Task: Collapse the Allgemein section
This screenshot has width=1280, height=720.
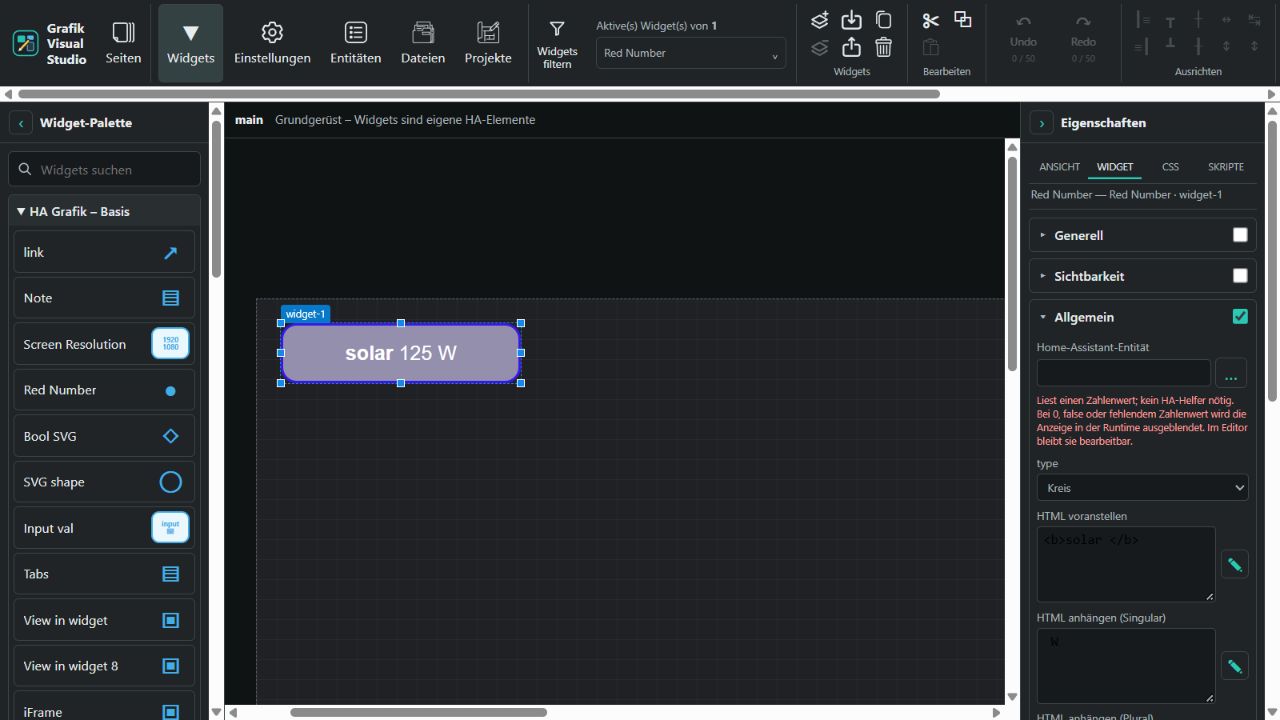Action: 1084,317
